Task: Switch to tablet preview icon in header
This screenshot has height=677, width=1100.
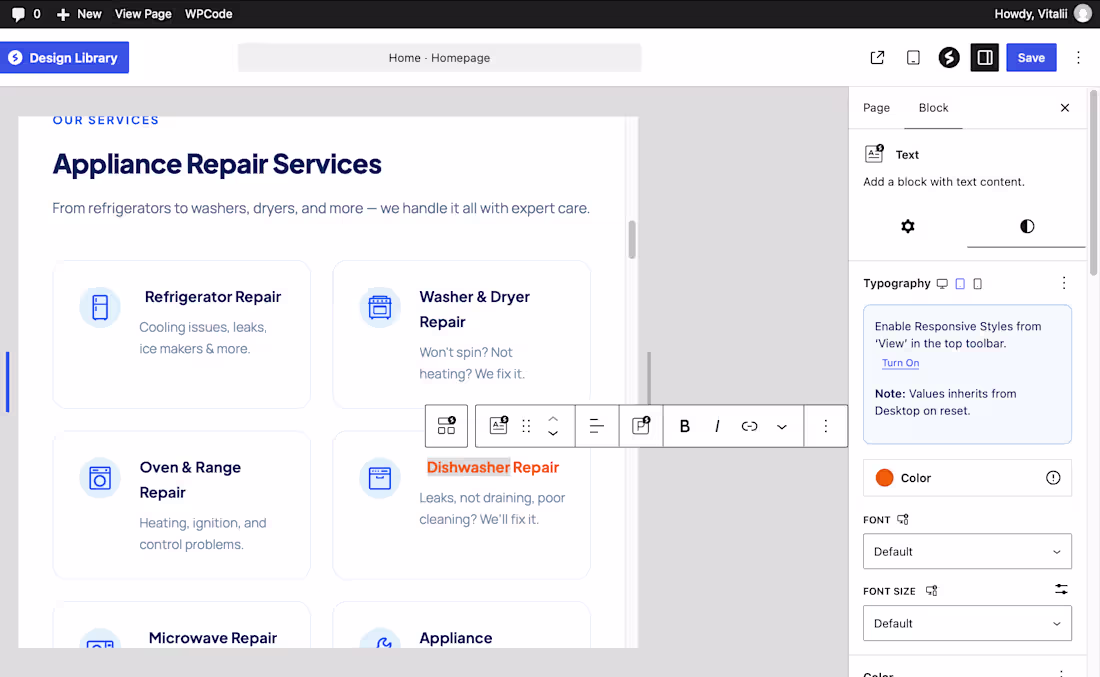Action: [x=913, y=58]
